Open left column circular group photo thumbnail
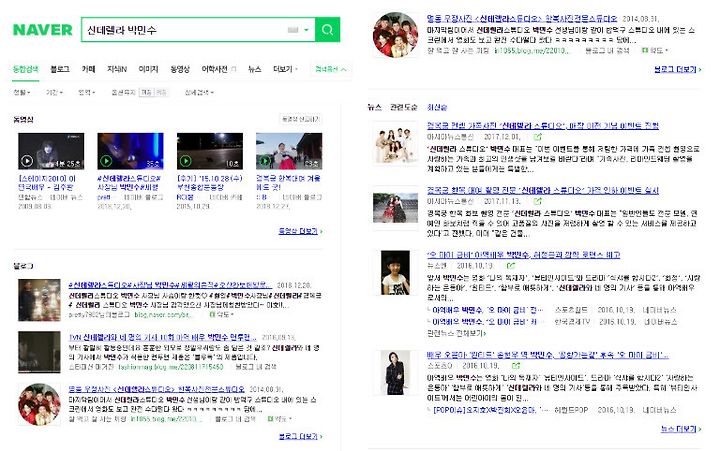The width and height of the screenshot is (720, 451). click(39, 404)
